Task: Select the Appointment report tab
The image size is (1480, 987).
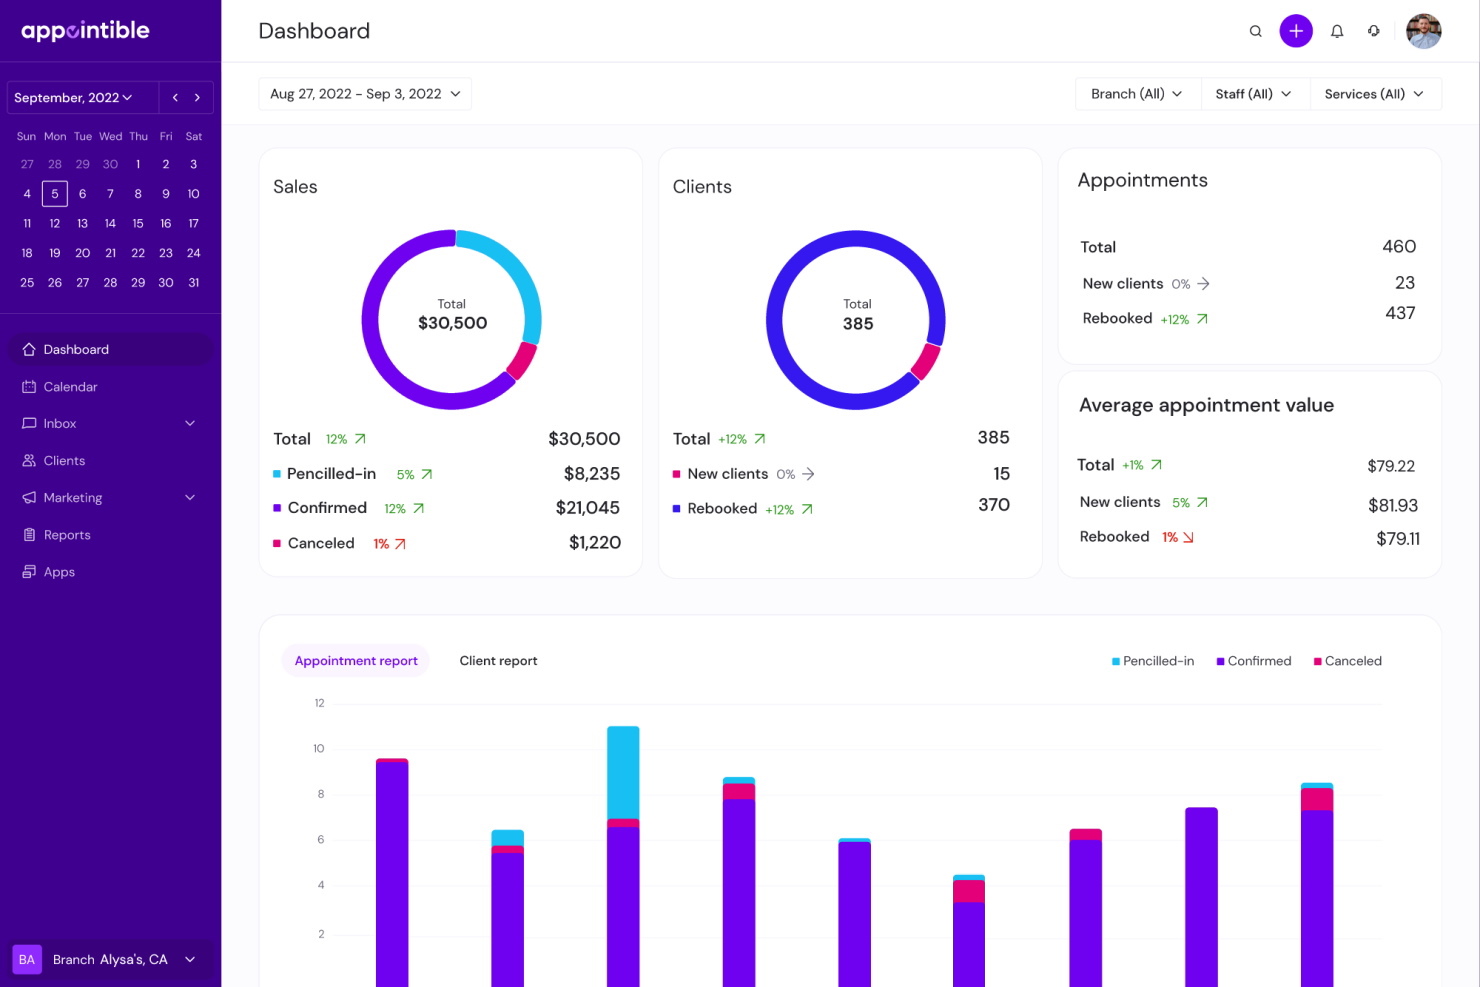Action: tap(356, 661)
